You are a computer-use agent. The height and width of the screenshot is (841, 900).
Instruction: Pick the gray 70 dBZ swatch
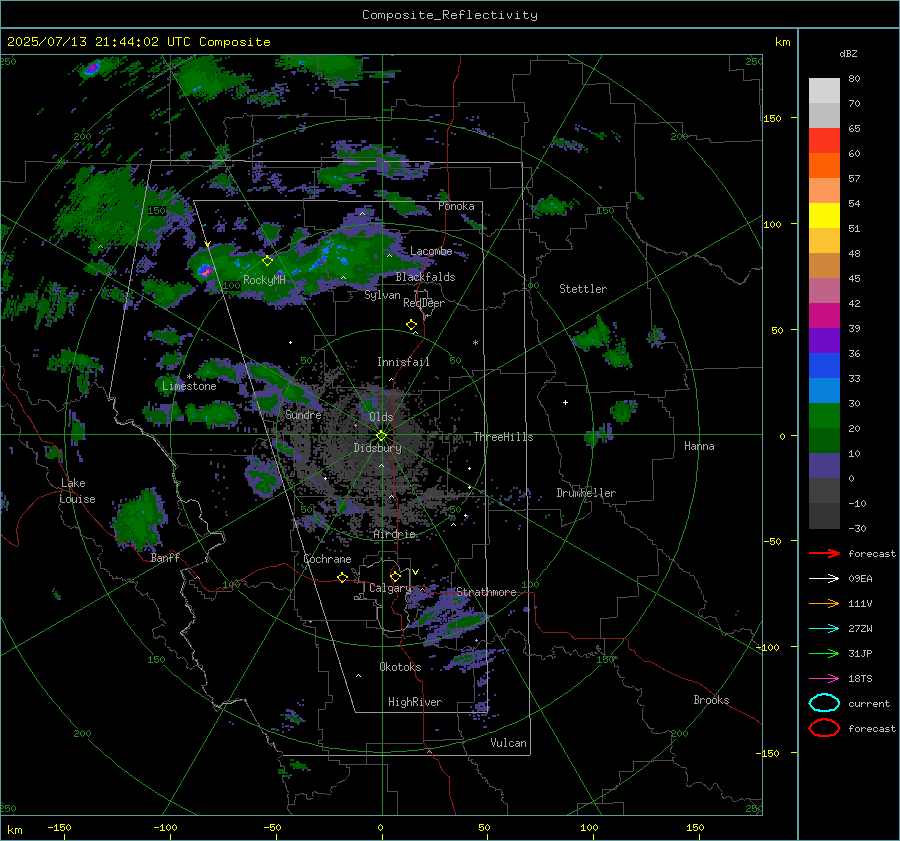824,115
